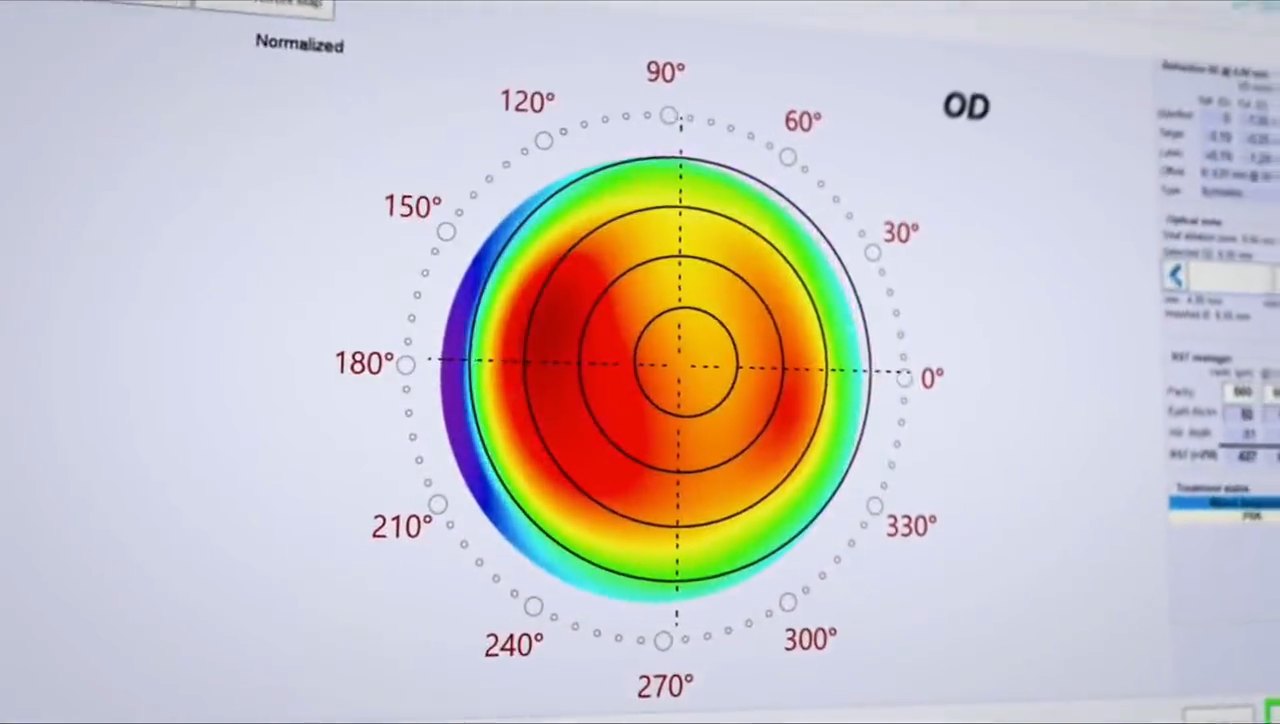Click the 90° axis label
The width and height of the screenshot is (1280, 724).
point(666,72)
